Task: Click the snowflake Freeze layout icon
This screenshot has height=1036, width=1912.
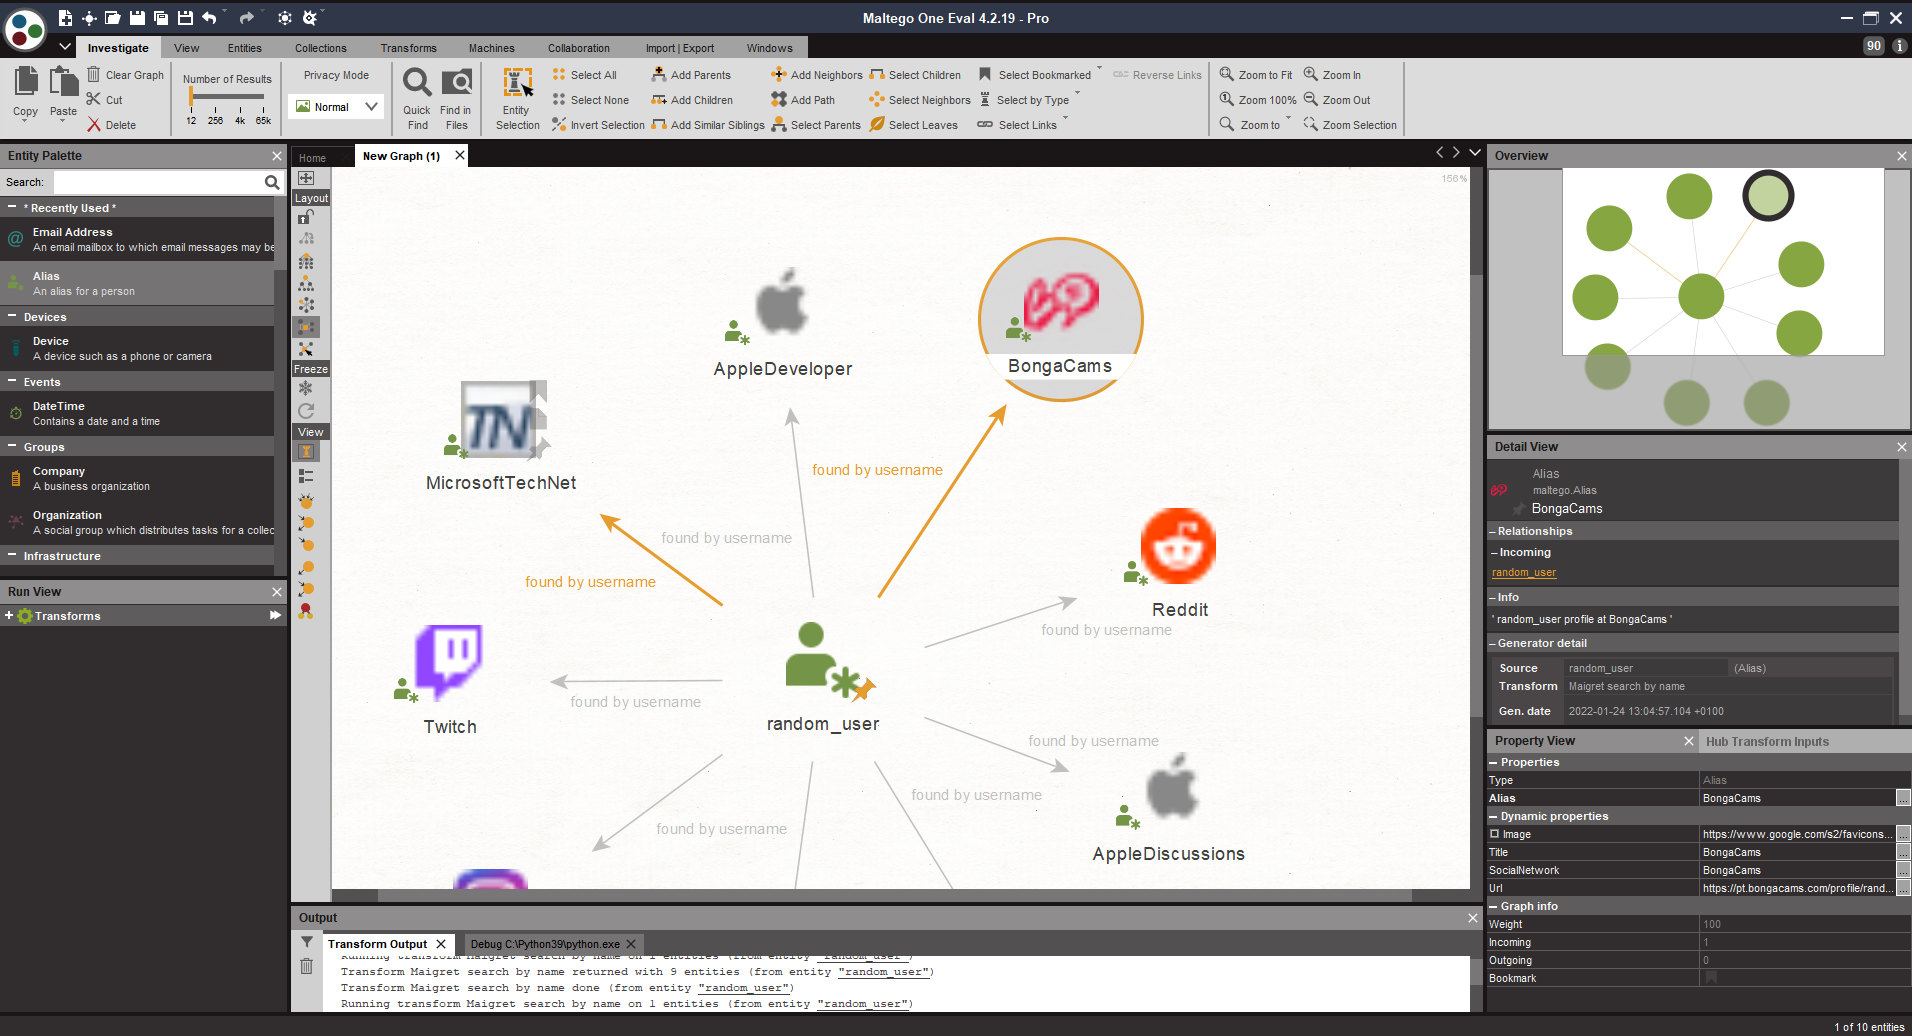Action: tap(306, 388)
